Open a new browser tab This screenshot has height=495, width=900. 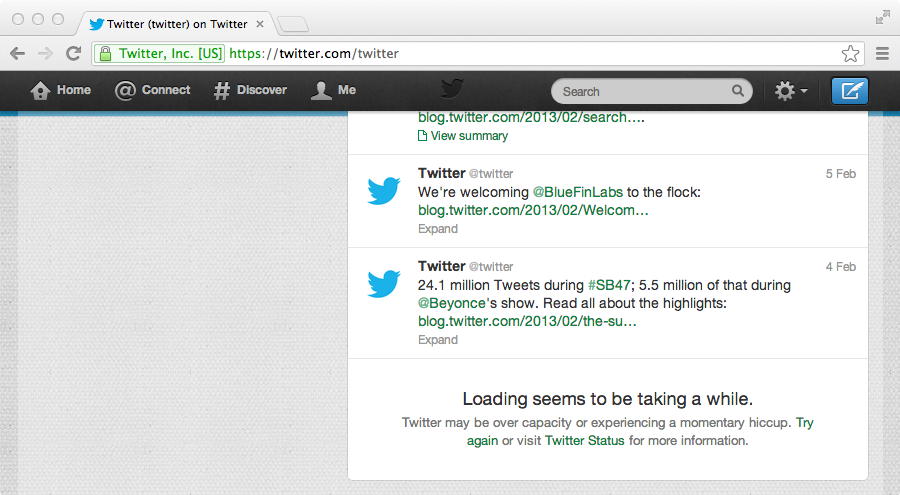point(293,24)
